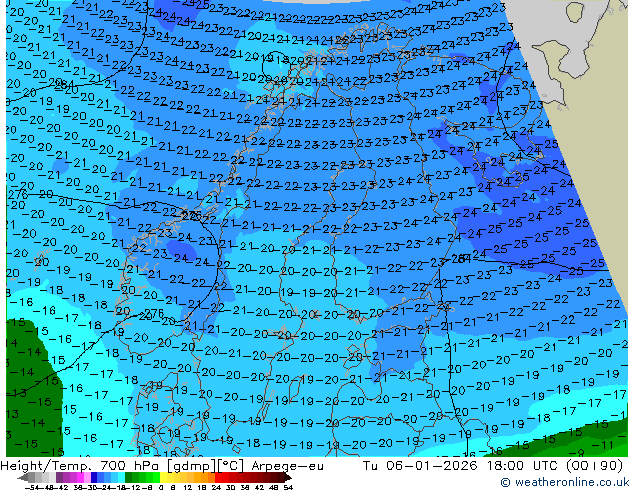The height and width of the screenshot is (490, 634).
Task: Click the 'Tu 06-01-2026 18:00 UTC' date label
Action: pyautogui.click(x=461, y=465)
